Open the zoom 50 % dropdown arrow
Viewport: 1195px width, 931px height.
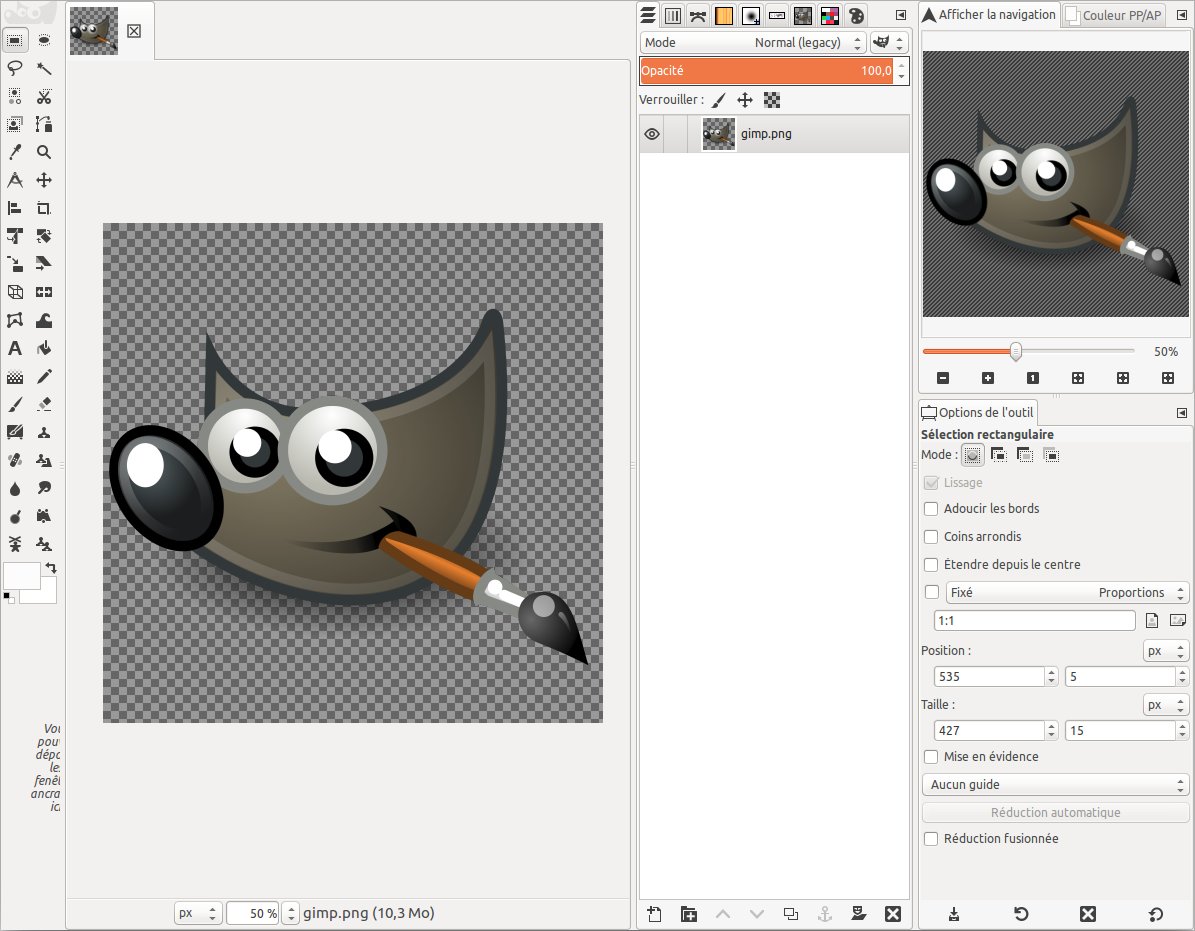pyautogui.click(x=290, y=913)
